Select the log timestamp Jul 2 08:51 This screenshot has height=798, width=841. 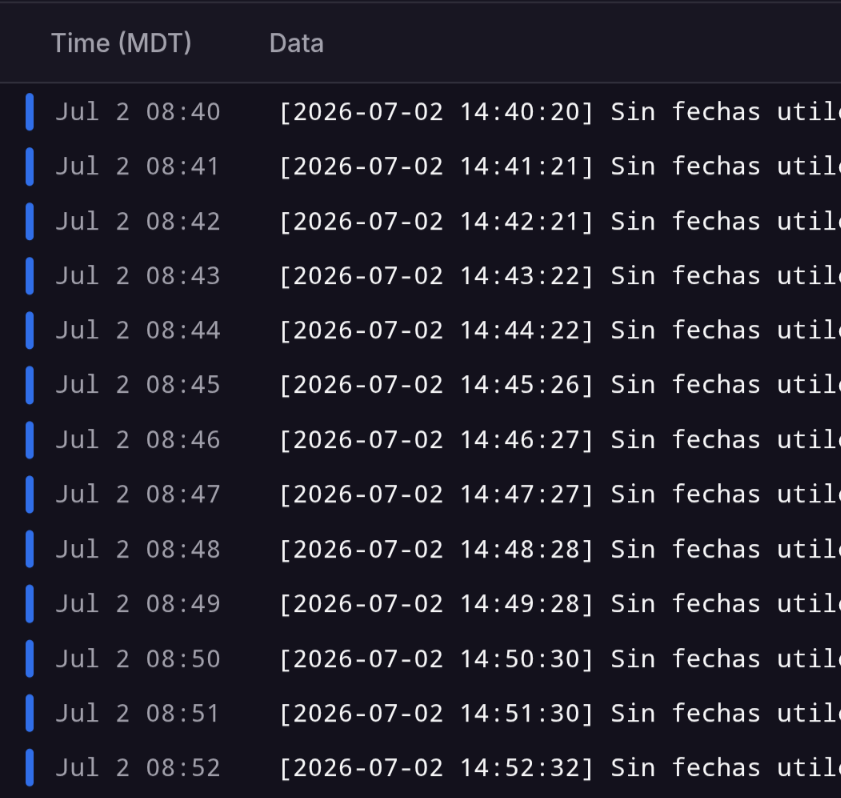click(138, 713)
